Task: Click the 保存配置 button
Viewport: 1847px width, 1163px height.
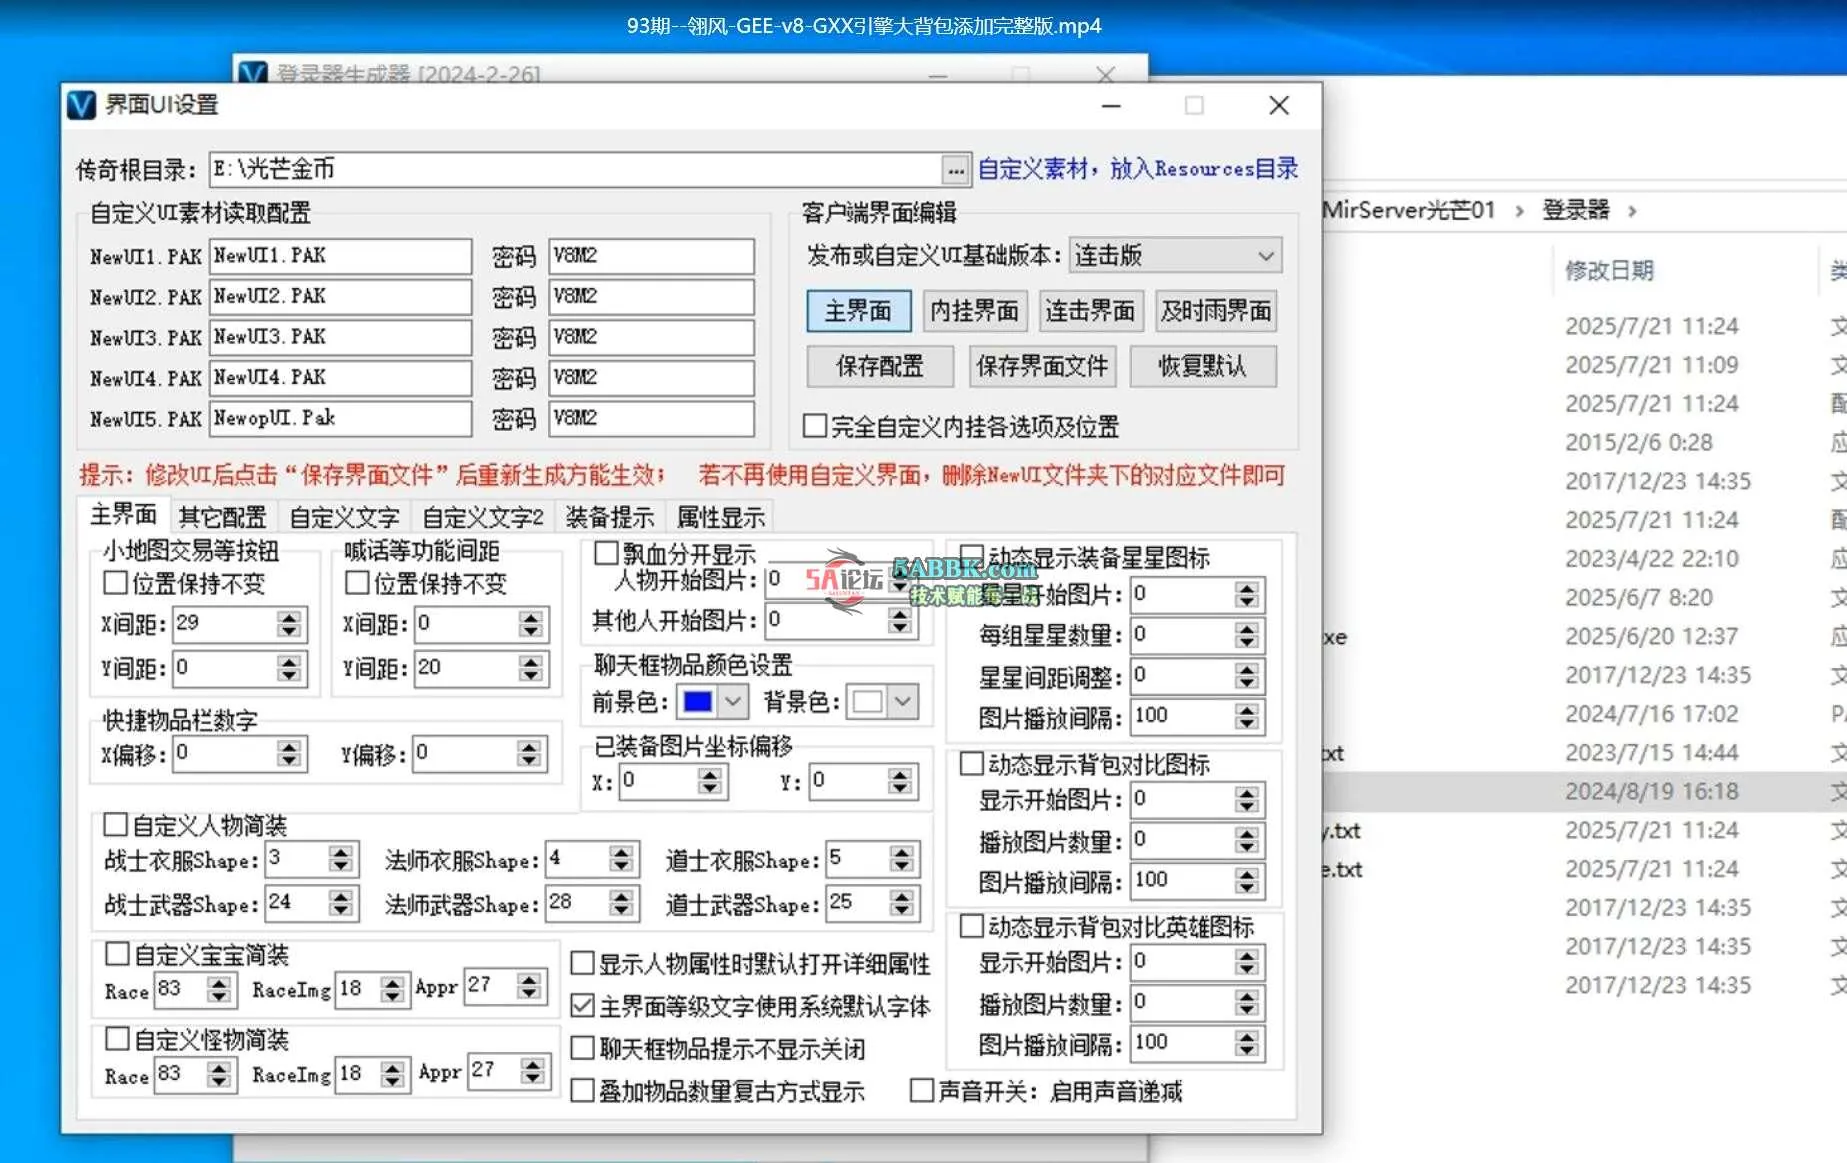Action: coord(880,366)
